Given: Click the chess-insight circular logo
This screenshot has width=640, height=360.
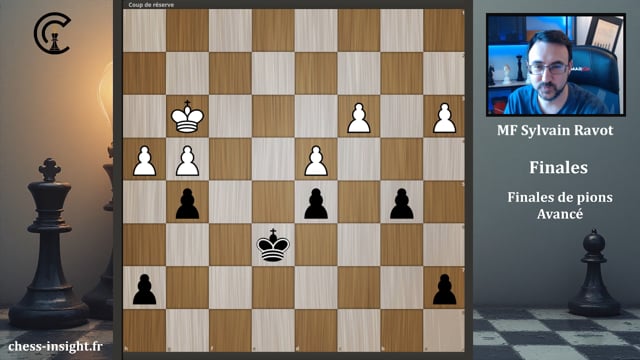Looking at the screenshot, I should [x=53, y=33].
